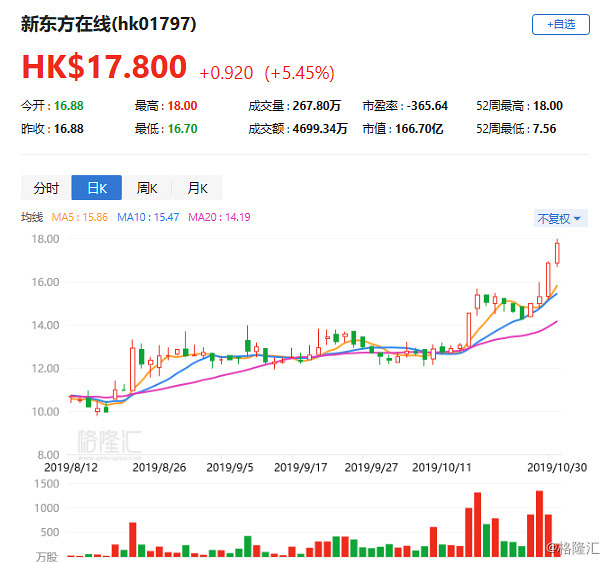Click the latest candlestick at 2019/10/30
The height and width of the screenshot is (562, 607).
coord(558,254)
